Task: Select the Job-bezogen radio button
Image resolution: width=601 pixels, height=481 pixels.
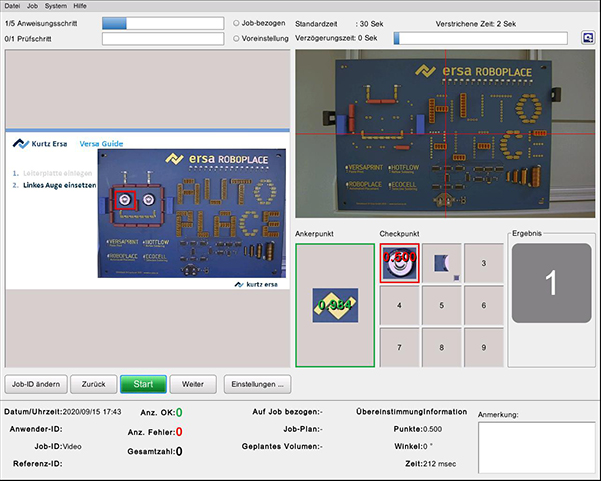Action: click(235, 22)
